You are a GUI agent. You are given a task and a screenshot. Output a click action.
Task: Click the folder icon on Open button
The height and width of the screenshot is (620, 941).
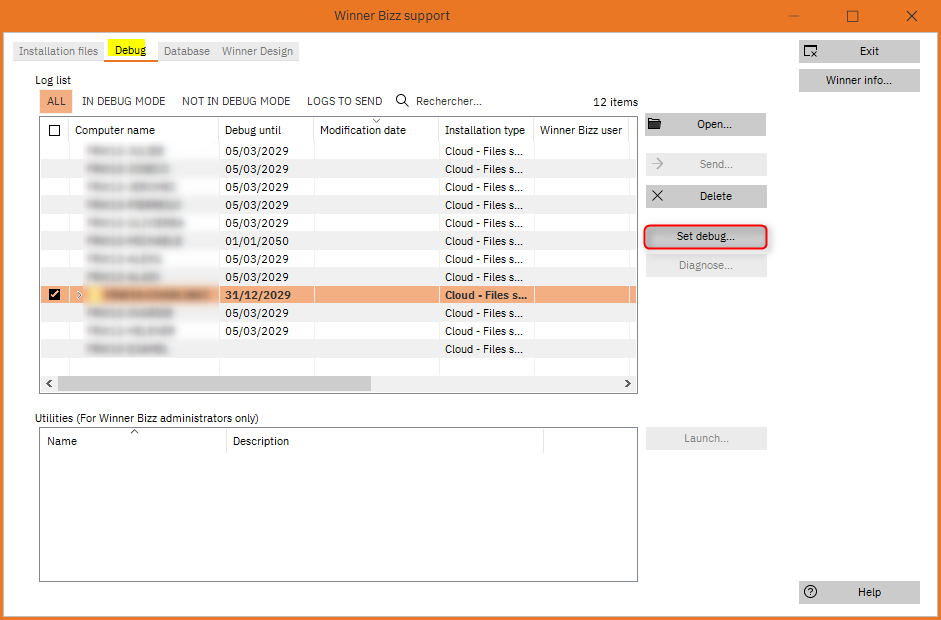[655, 124]
